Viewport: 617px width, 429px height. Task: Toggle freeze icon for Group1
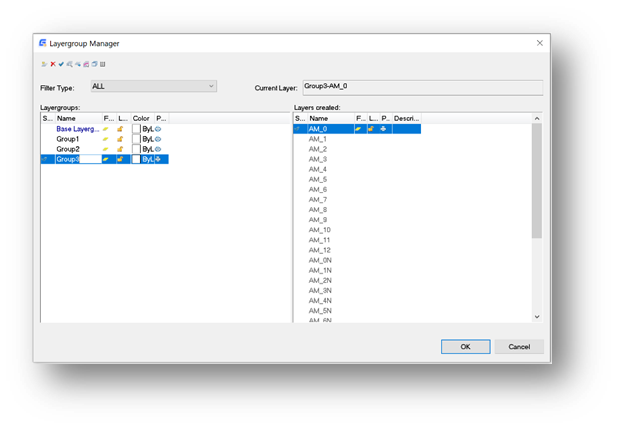point(105,139)
